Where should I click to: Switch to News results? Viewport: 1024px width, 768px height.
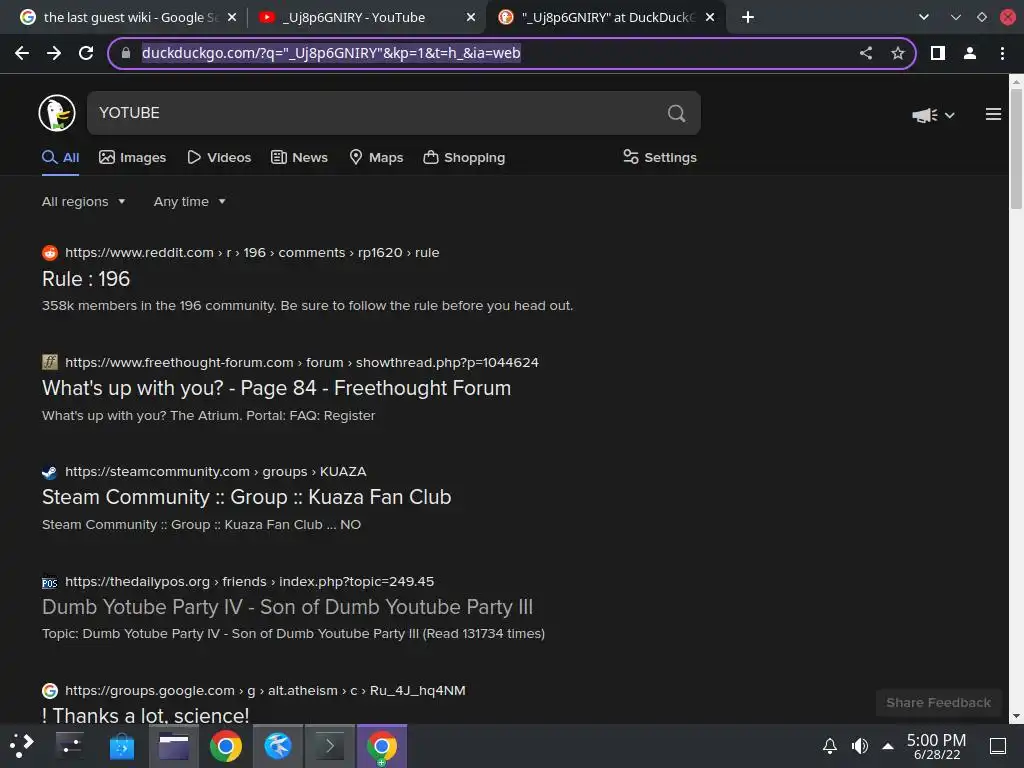(299, 157)
